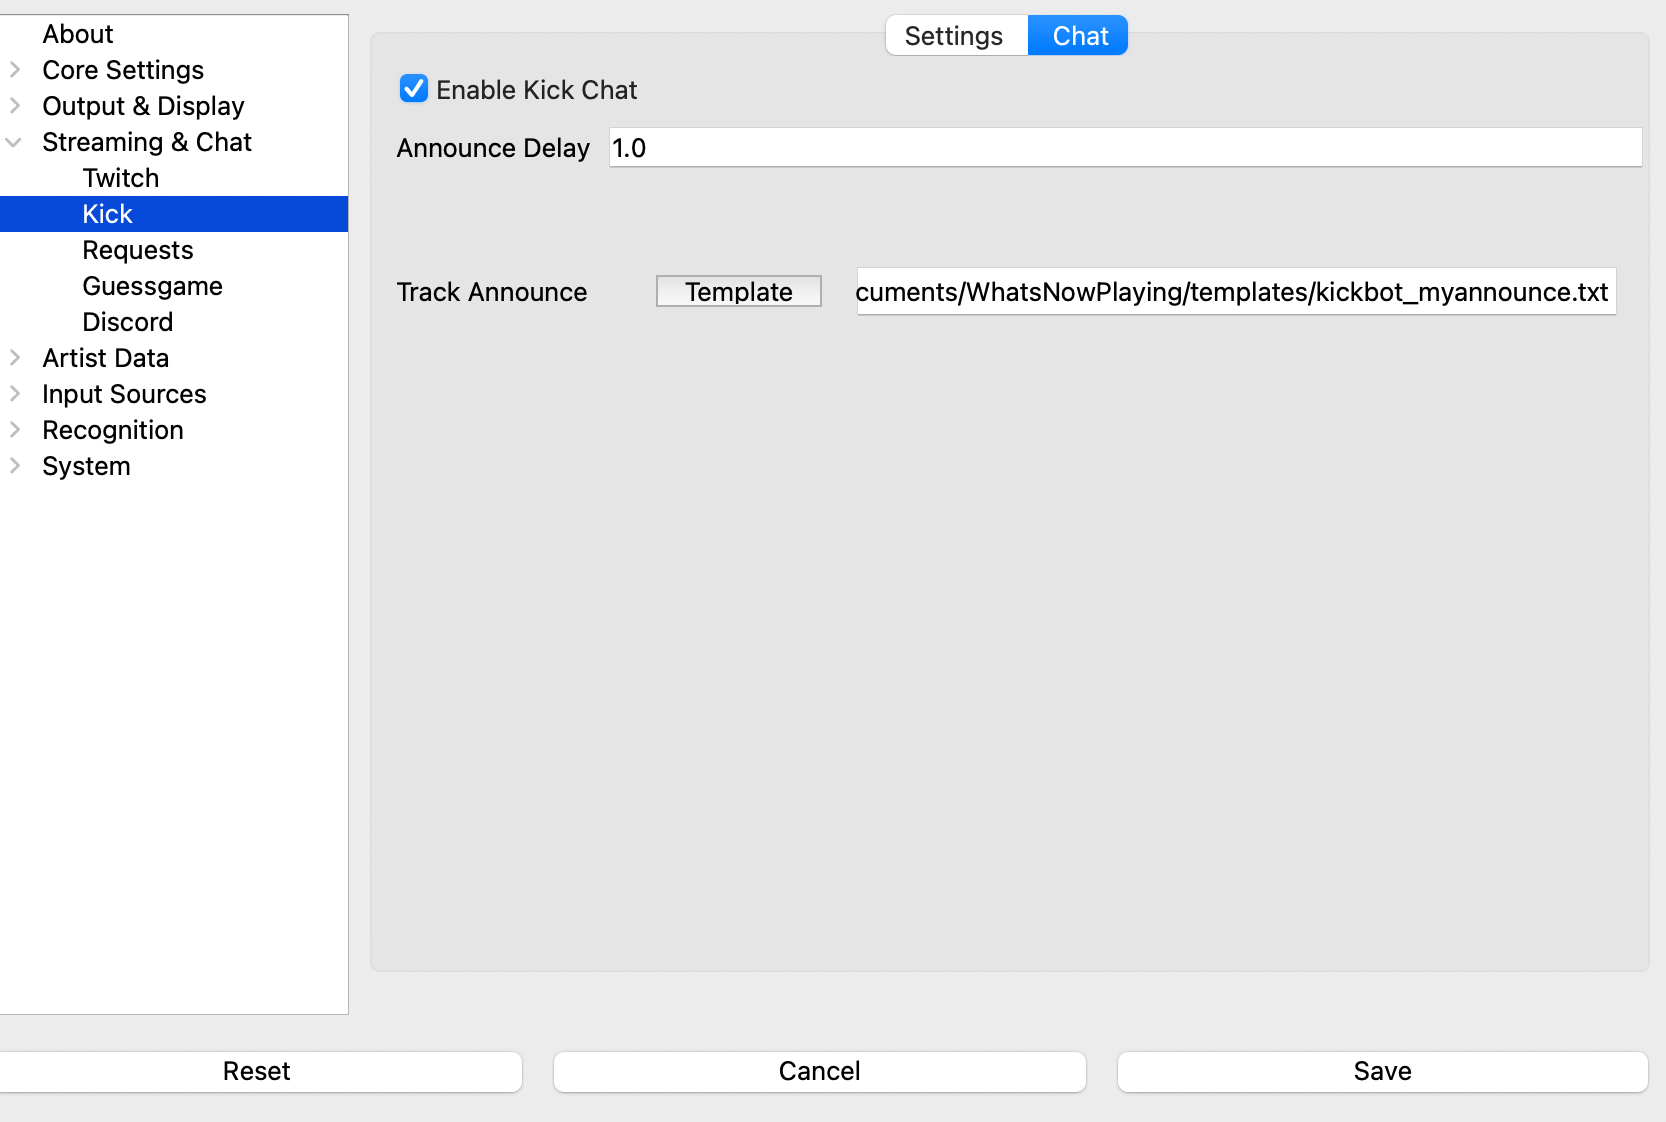
Task: Expand the Input Sources section
Action: pyautogui.click(x=15, y=393)
